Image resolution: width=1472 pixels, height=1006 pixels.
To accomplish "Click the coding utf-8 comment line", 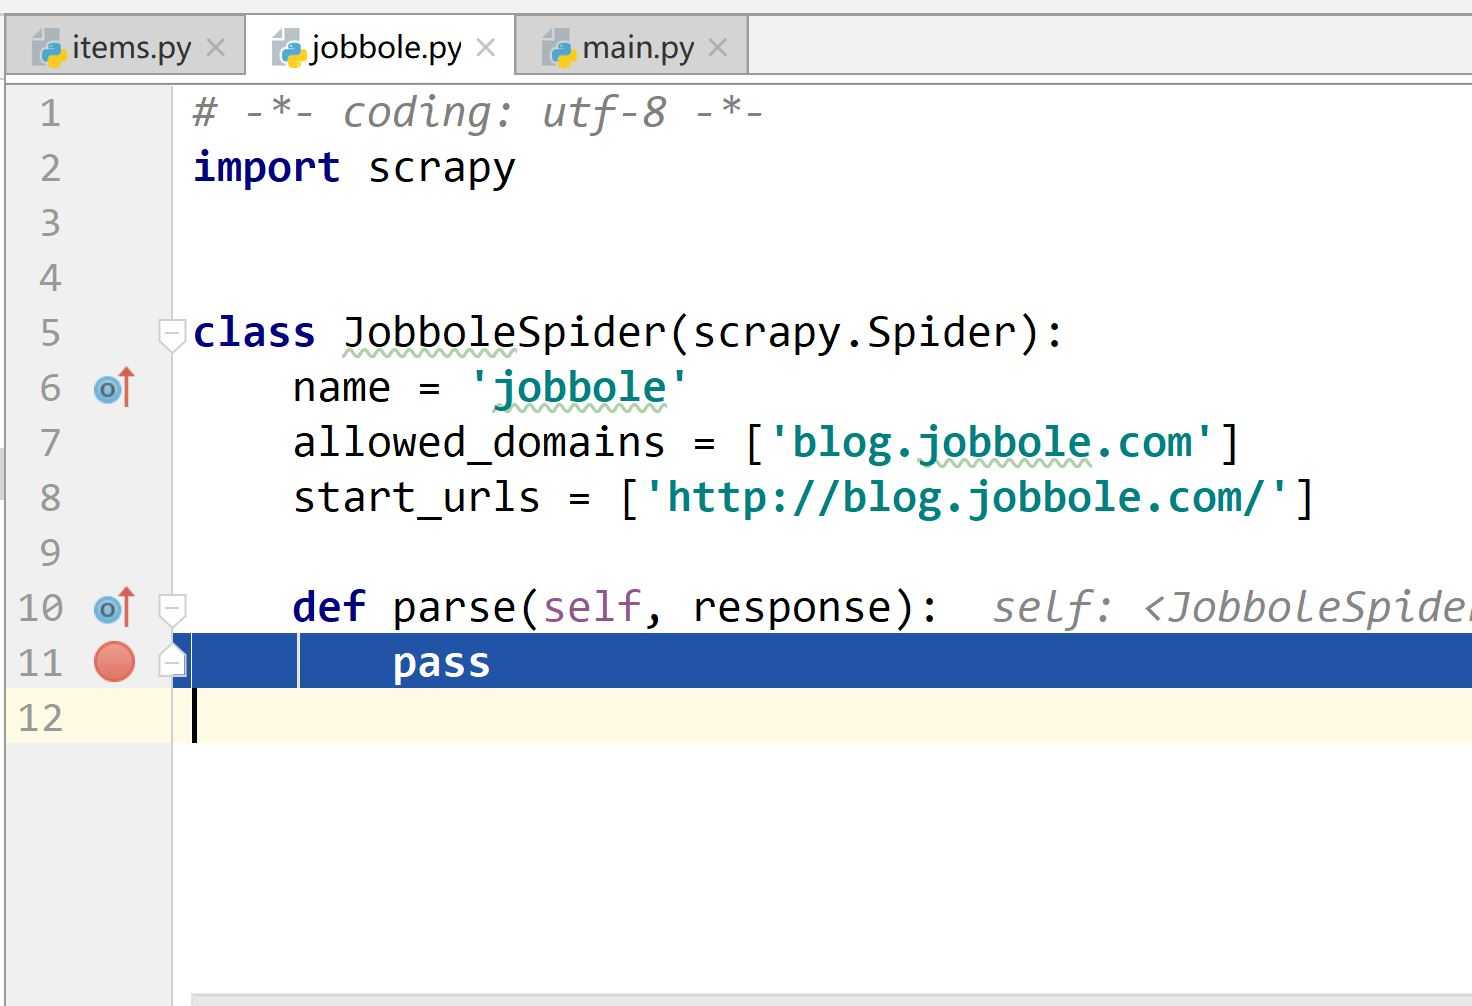I will [x=478, y=113].
